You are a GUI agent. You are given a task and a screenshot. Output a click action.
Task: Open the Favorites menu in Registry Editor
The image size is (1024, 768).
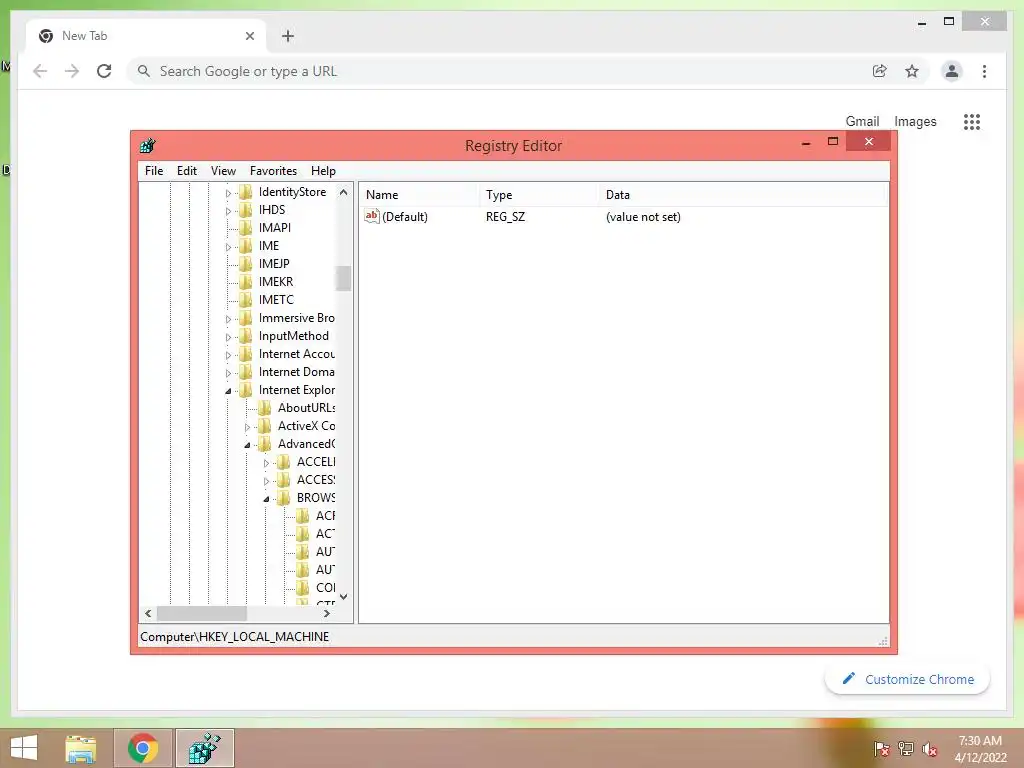click(x=273, y=170)
